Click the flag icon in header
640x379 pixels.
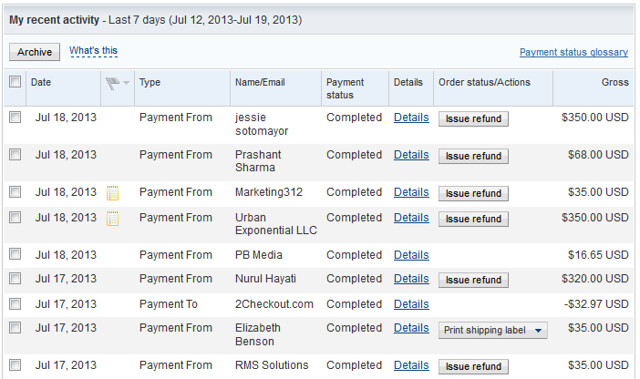112,84
